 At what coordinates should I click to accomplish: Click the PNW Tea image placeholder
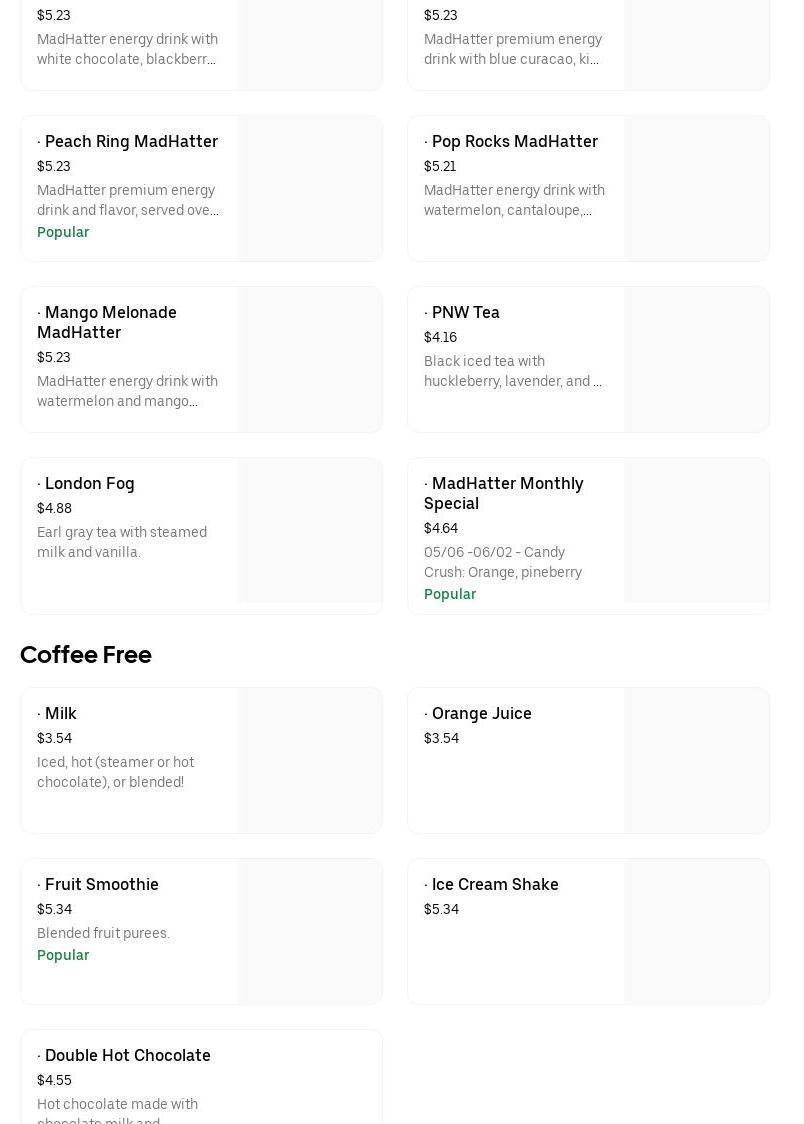click(x=696, y=360)
